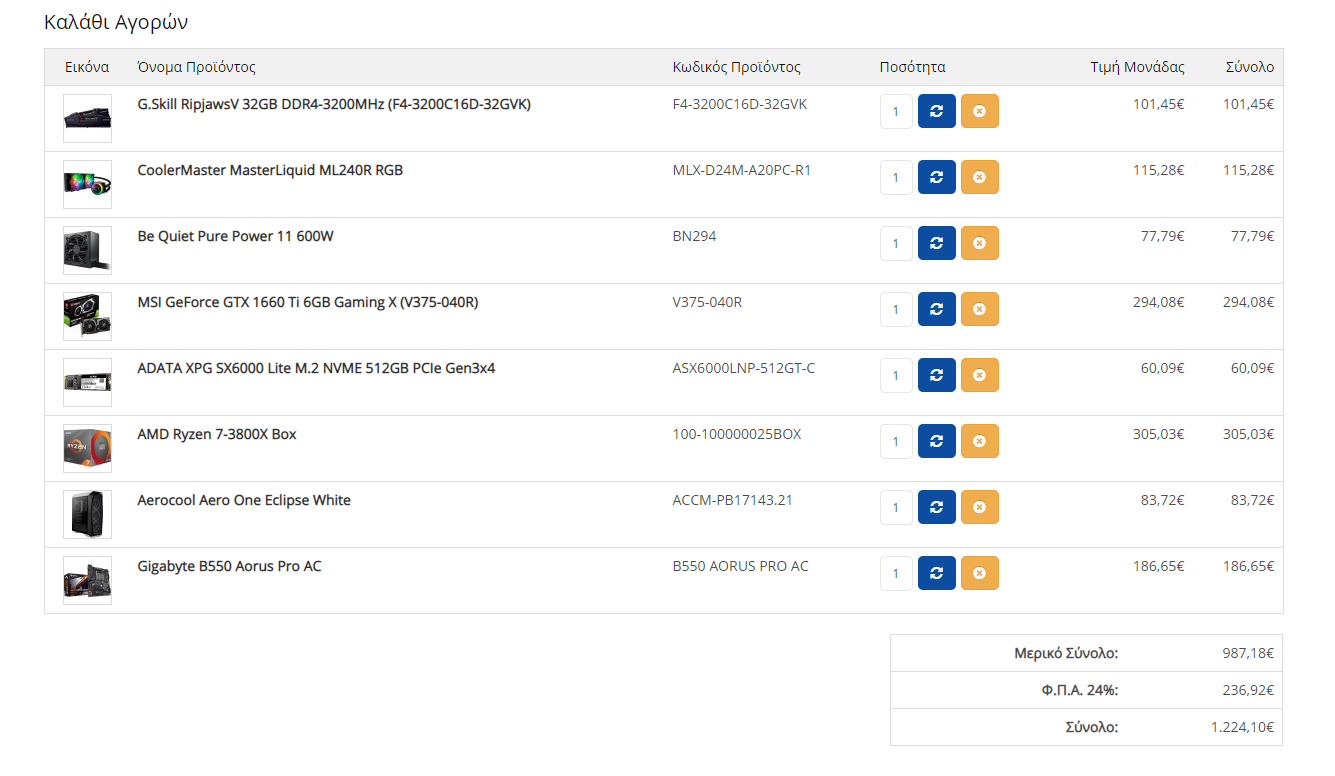Select product code 100-100000025BOX

click(737, 434)
